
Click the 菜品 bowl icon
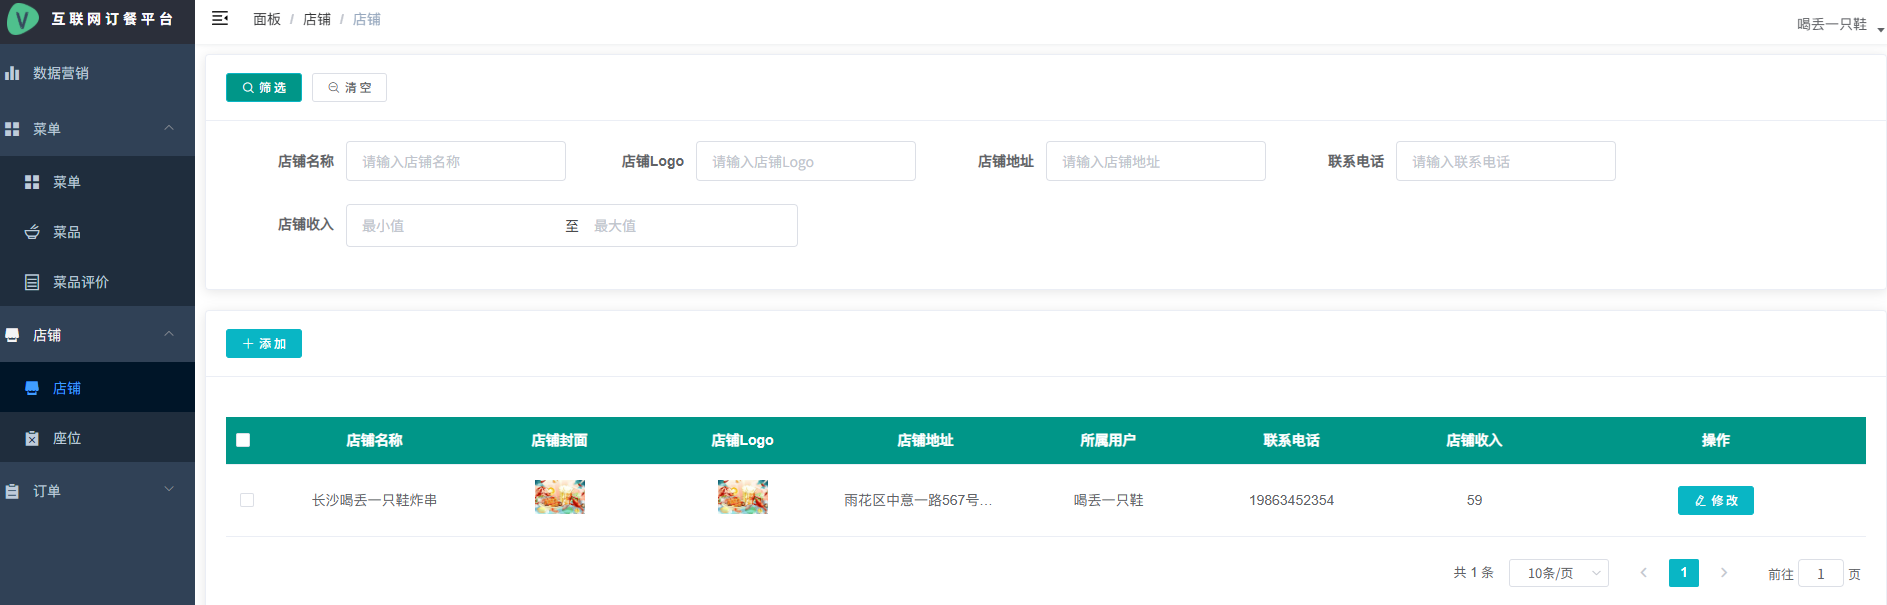click(32, 232)
